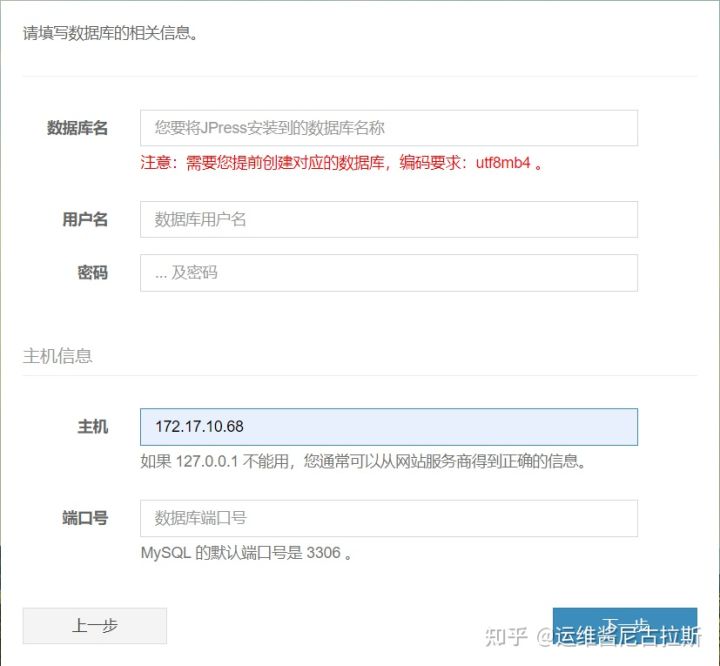This screenshot has height=666, width=720.
Task: Click the 数据库名 field label
Action: (77, 128)
